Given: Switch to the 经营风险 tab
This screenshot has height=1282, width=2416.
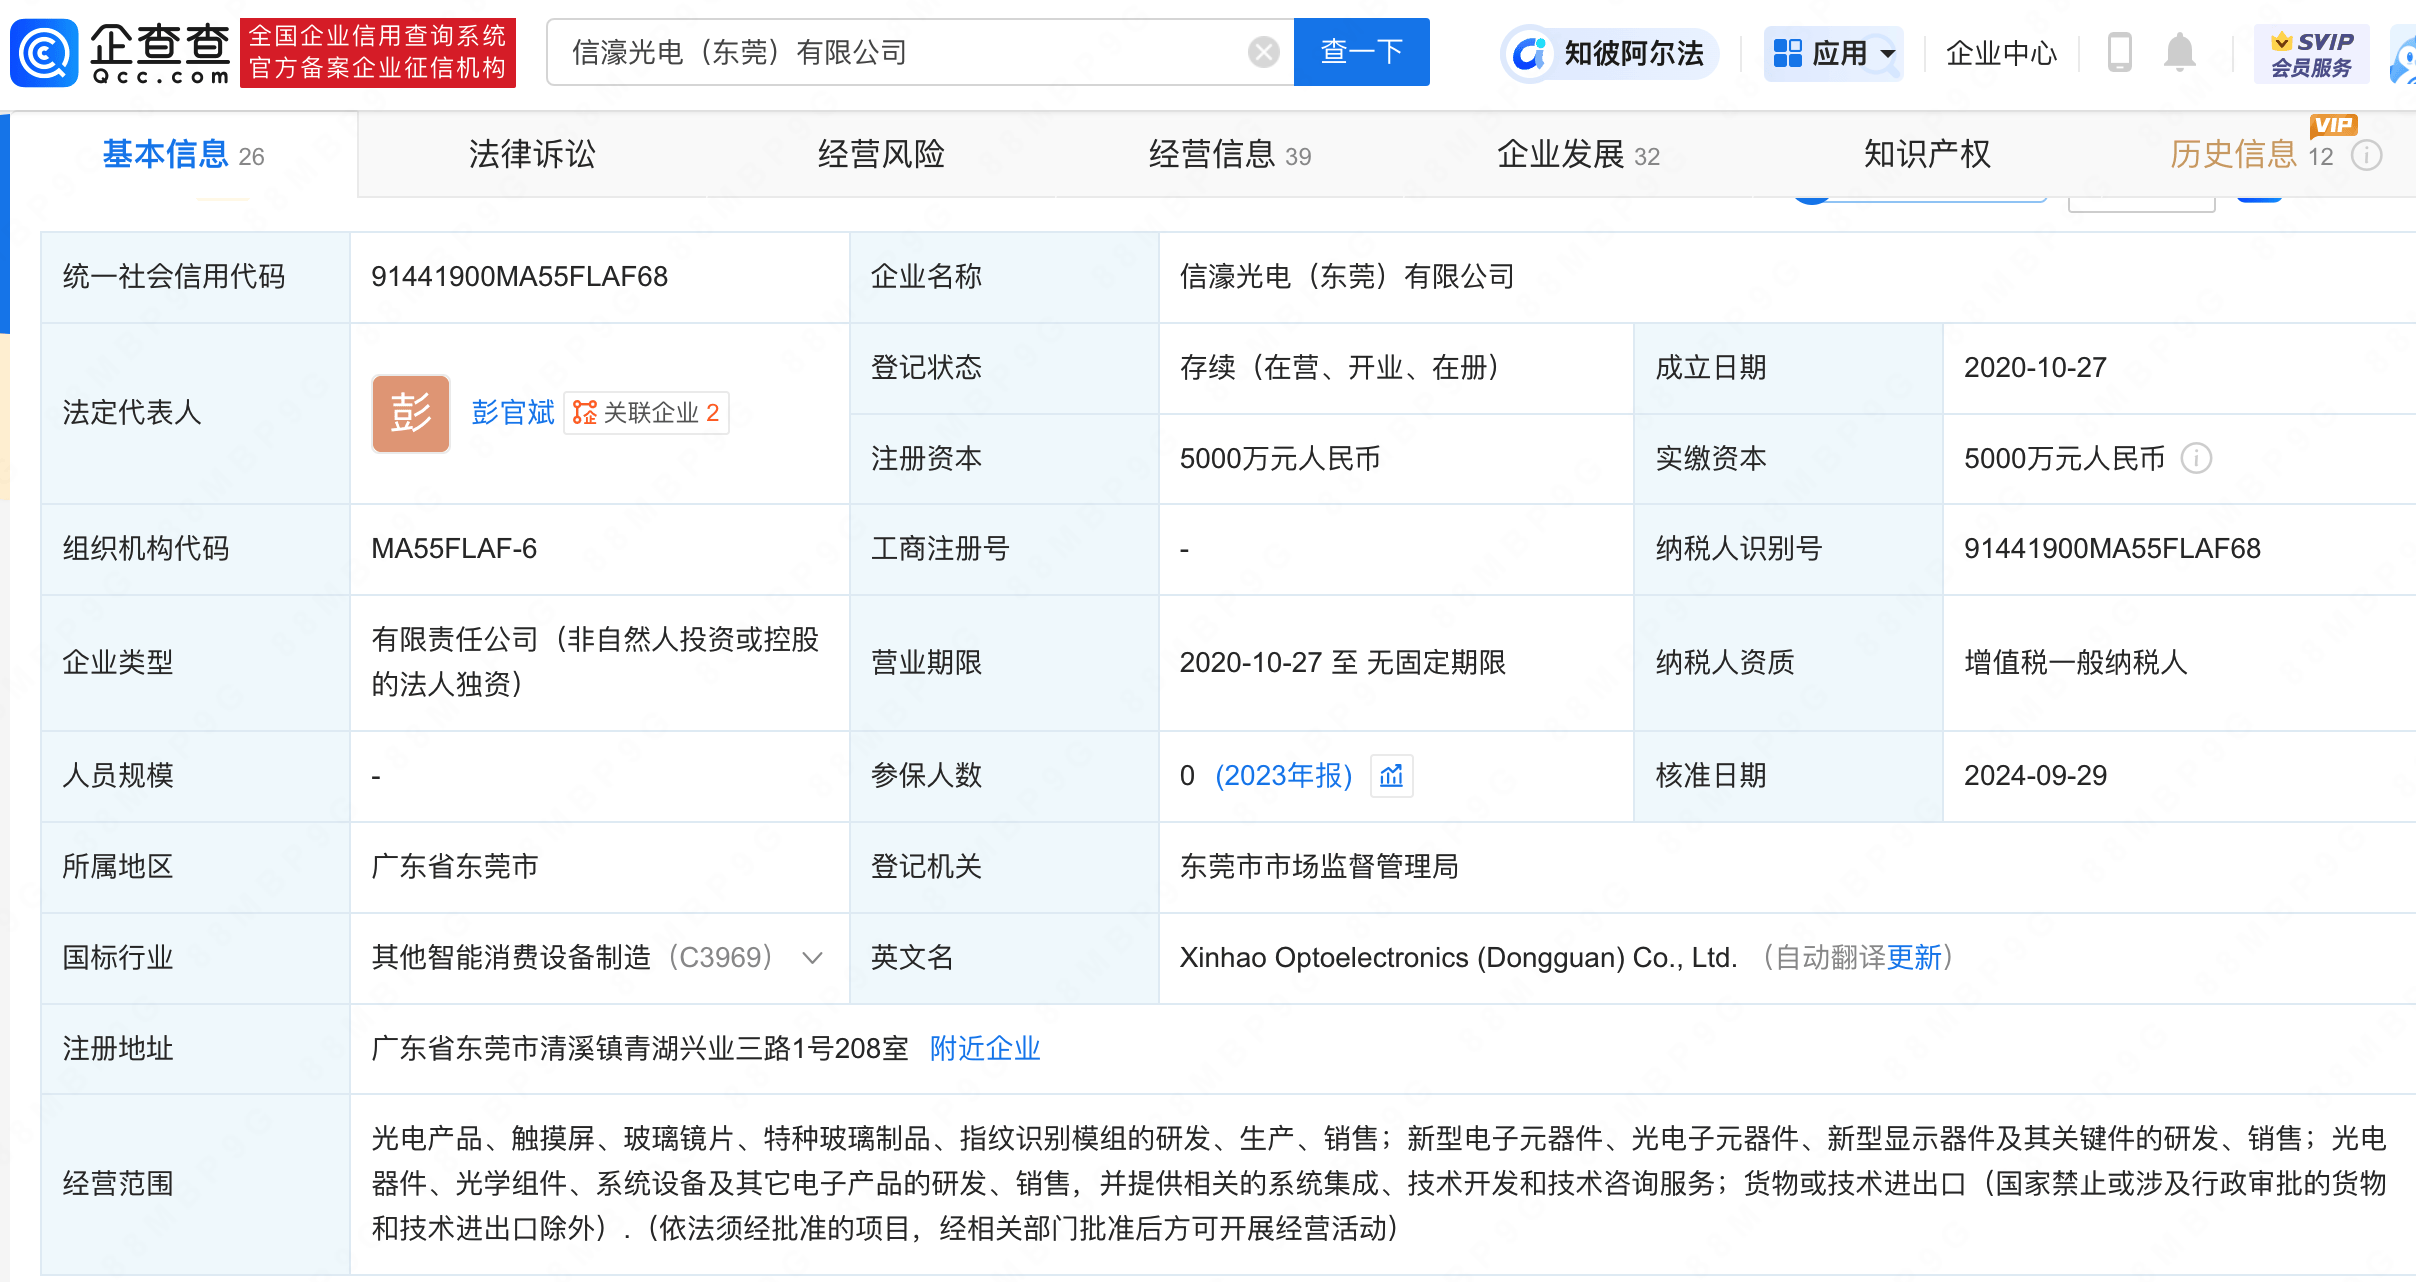Looking at the screenshot, I should [881, 155].
